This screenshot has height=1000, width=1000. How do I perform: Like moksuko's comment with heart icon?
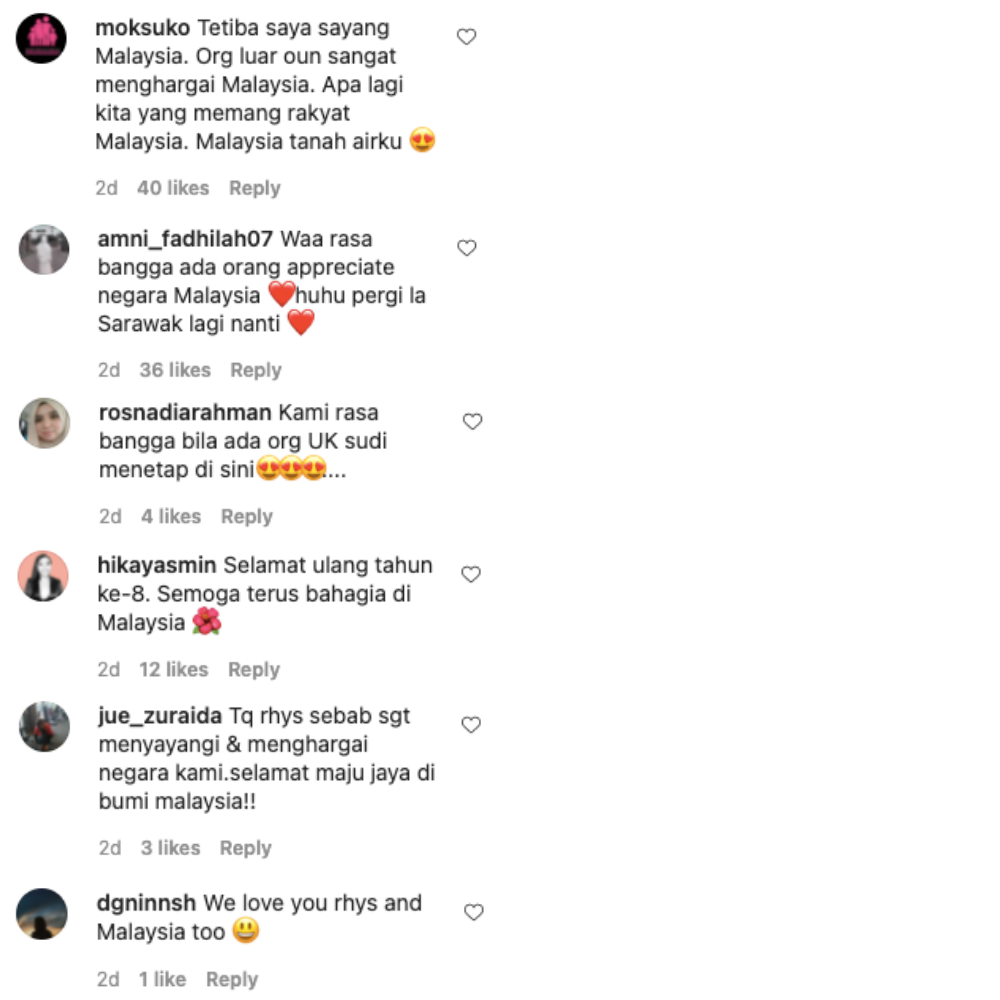pos(467,37)
